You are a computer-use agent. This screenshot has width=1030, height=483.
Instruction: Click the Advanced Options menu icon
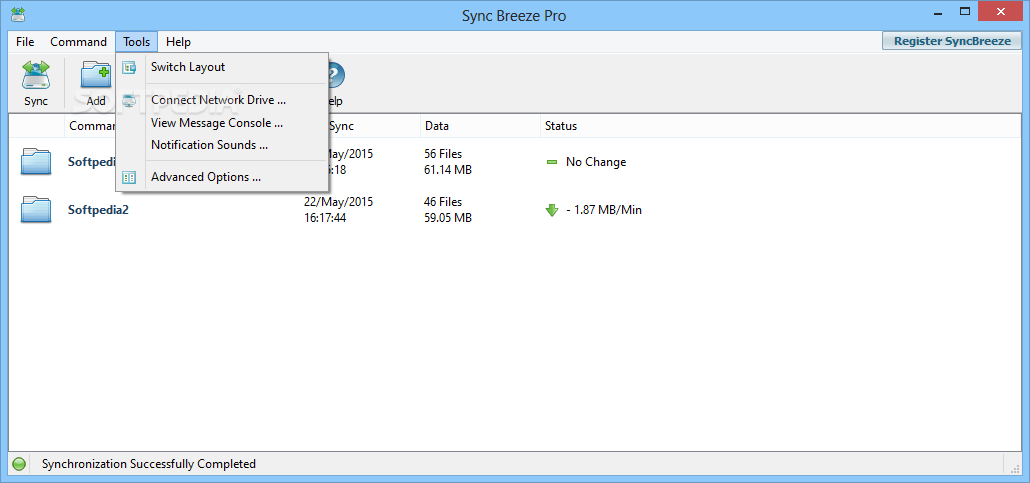[129, 177]
